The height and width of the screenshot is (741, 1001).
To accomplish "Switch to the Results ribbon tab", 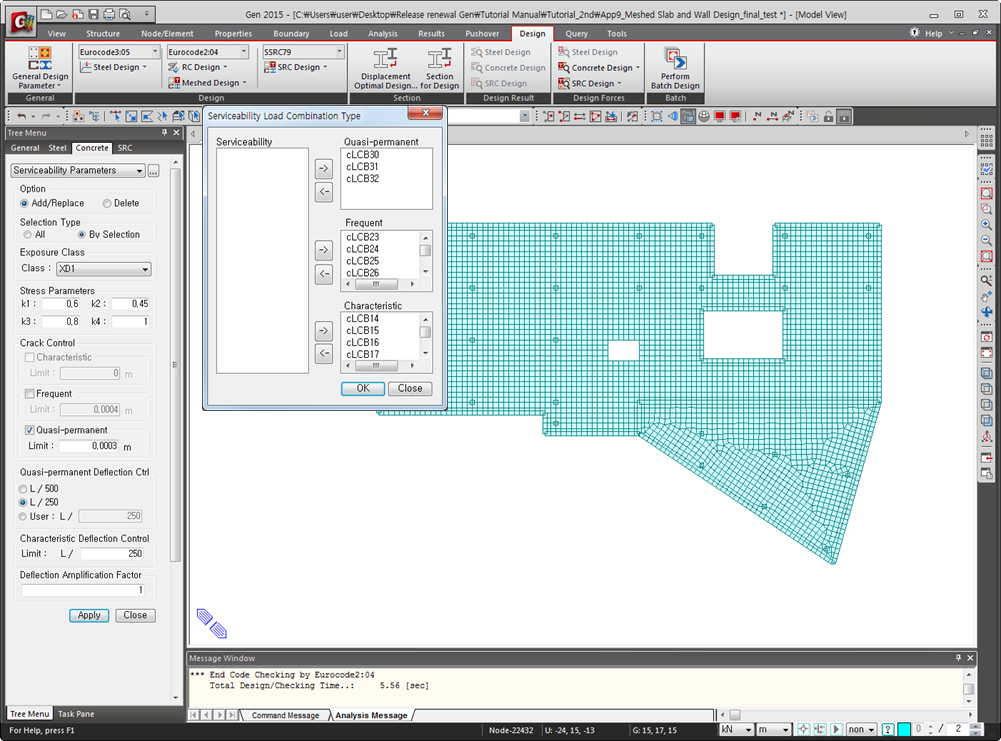I will click(431, 34).
